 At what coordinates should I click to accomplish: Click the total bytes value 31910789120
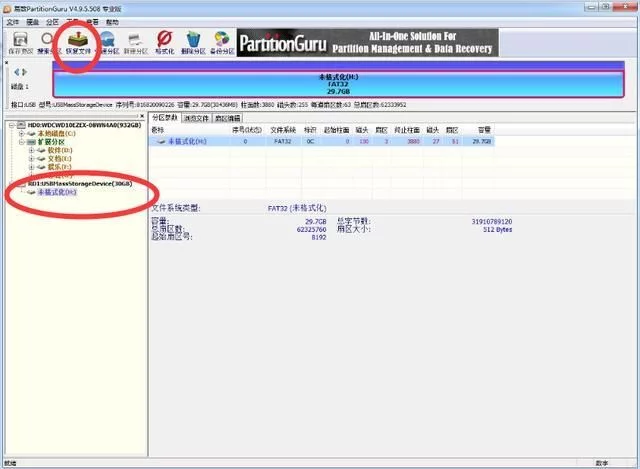(x=492, y=222)
